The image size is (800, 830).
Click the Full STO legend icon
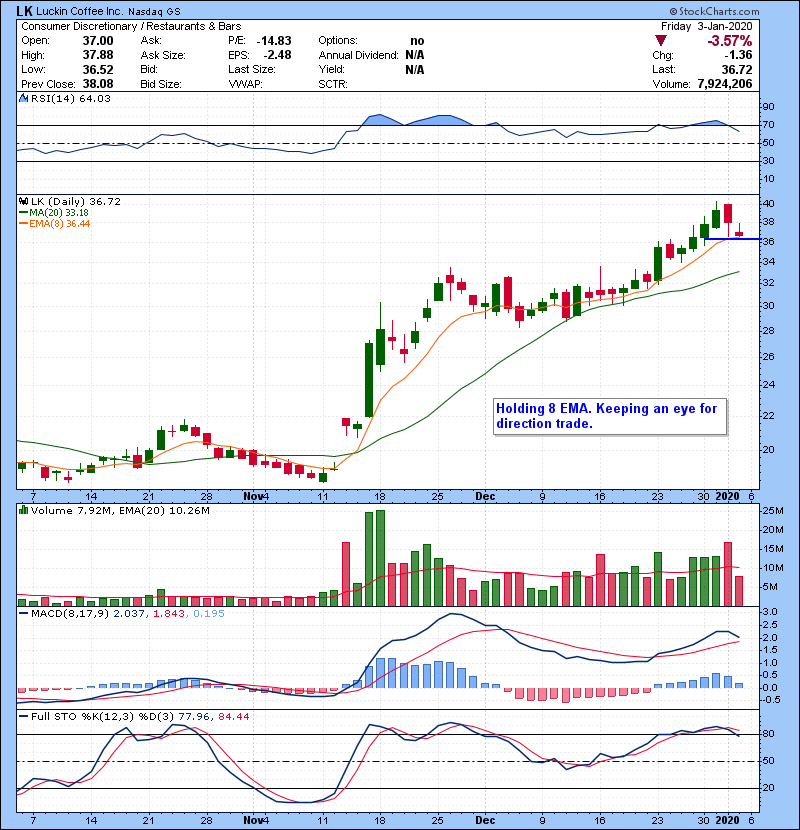click(x=22, y=714)
